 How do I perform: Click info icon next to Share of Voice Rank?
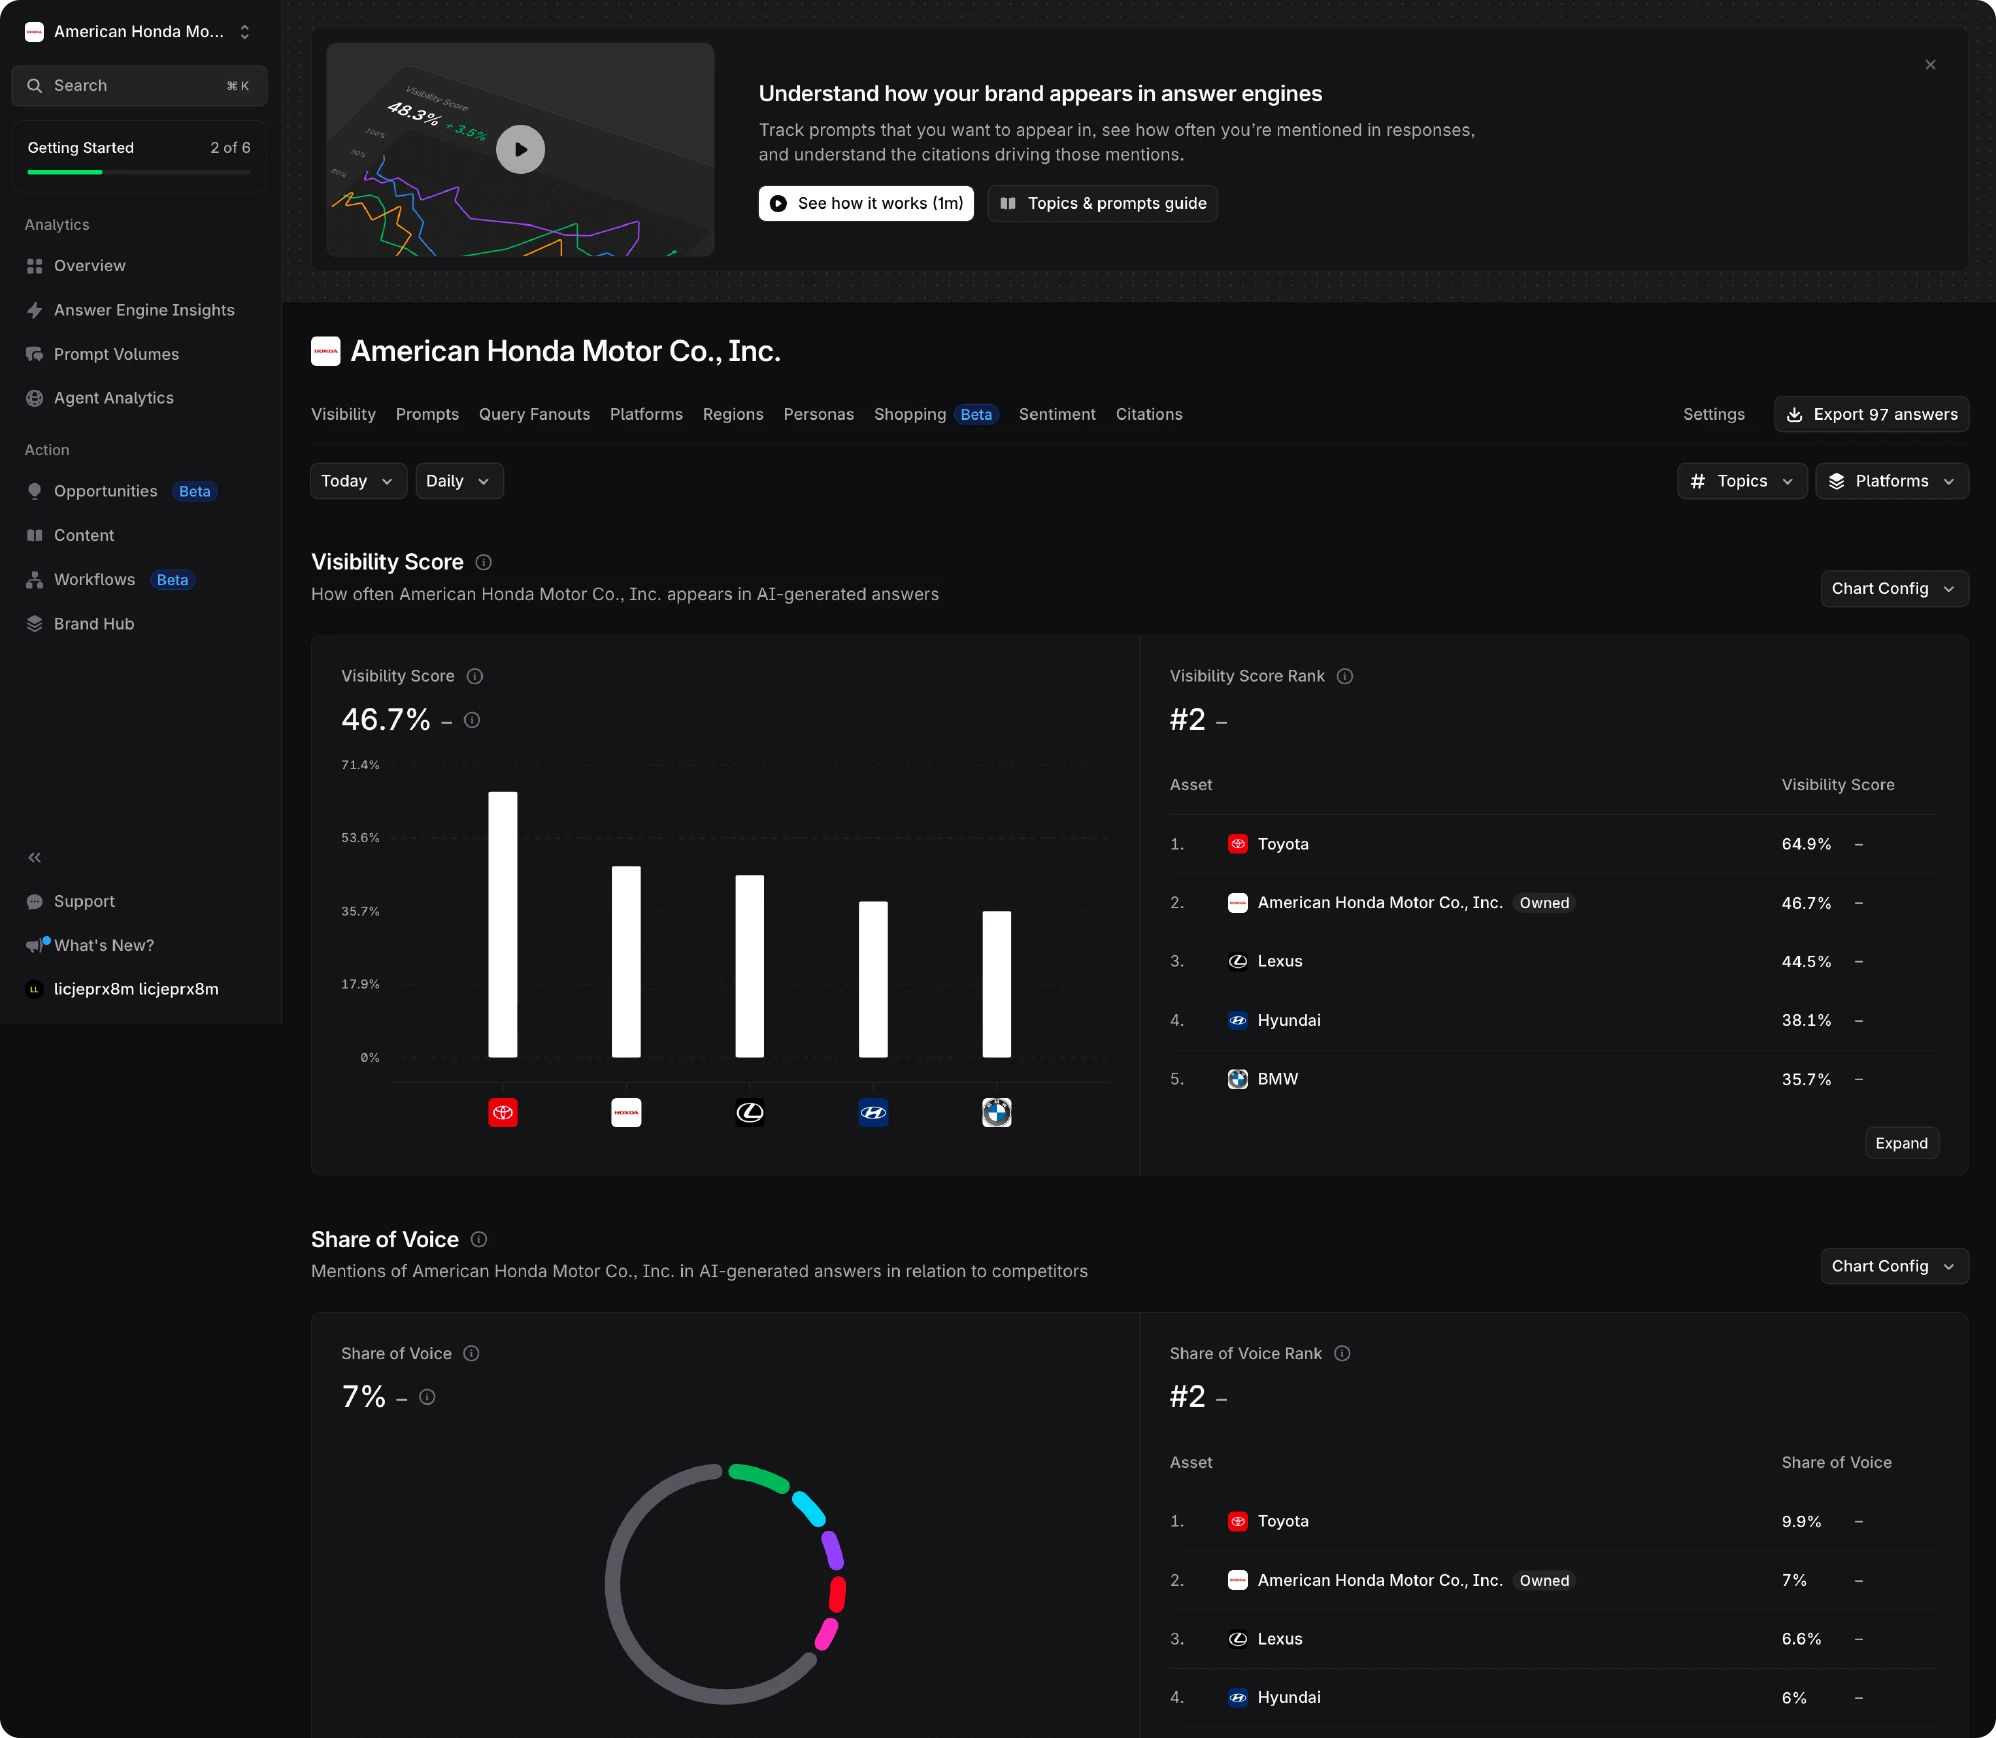pos(1342,1353)
